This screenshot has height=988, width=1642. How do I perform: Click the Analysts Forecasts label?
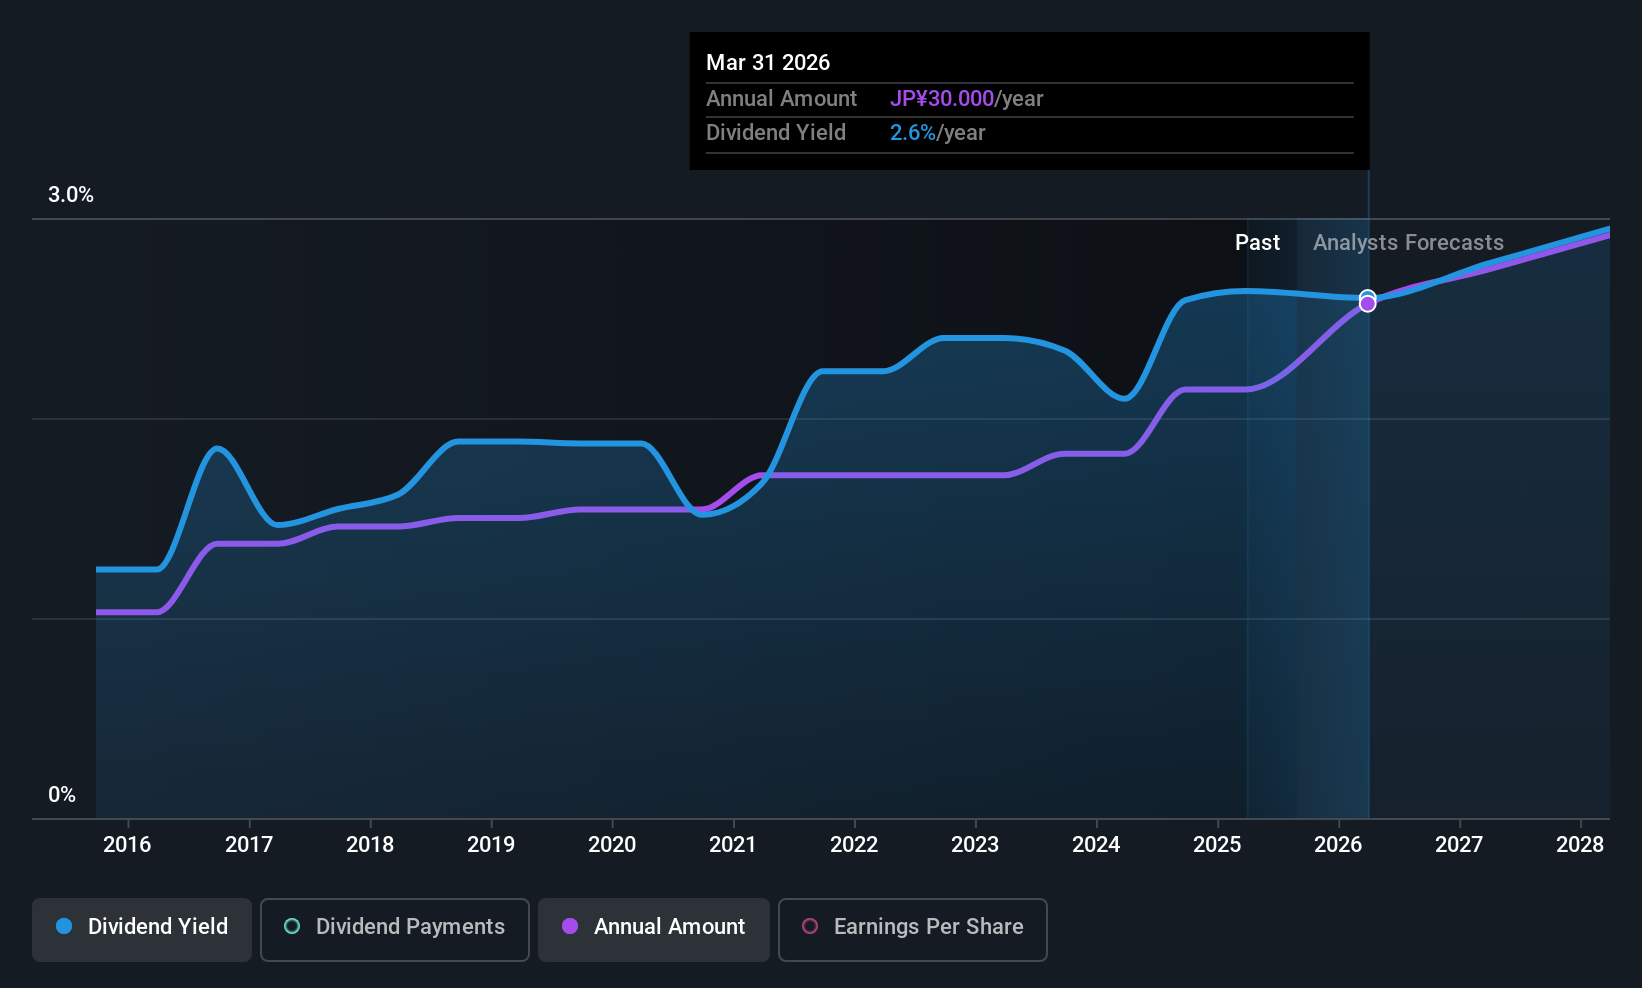tap(1408, 243)
